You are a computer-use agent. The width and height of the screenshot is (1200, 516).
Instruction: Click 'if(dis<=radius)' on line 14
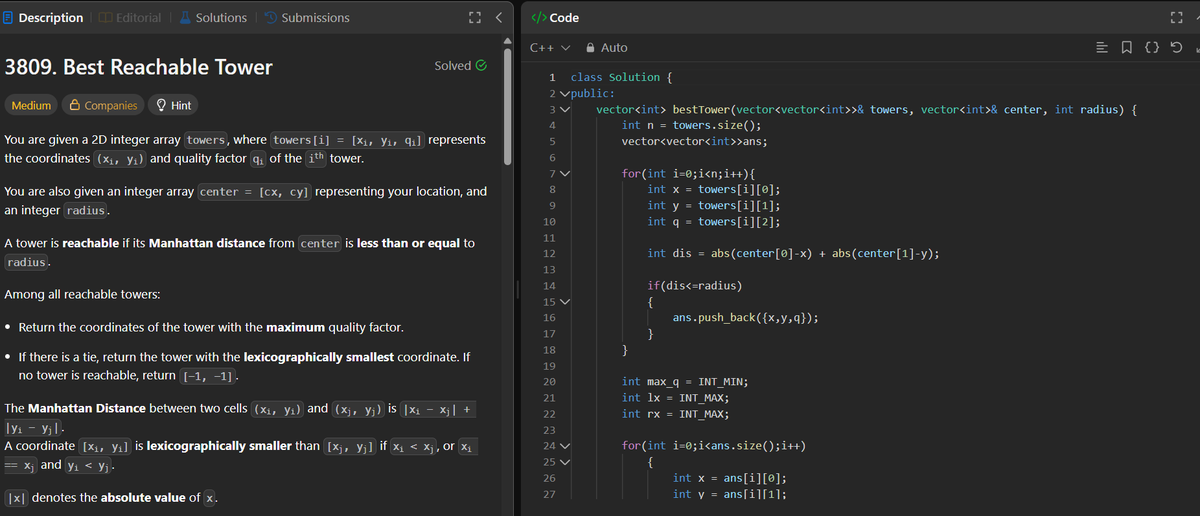pos(695,285)
